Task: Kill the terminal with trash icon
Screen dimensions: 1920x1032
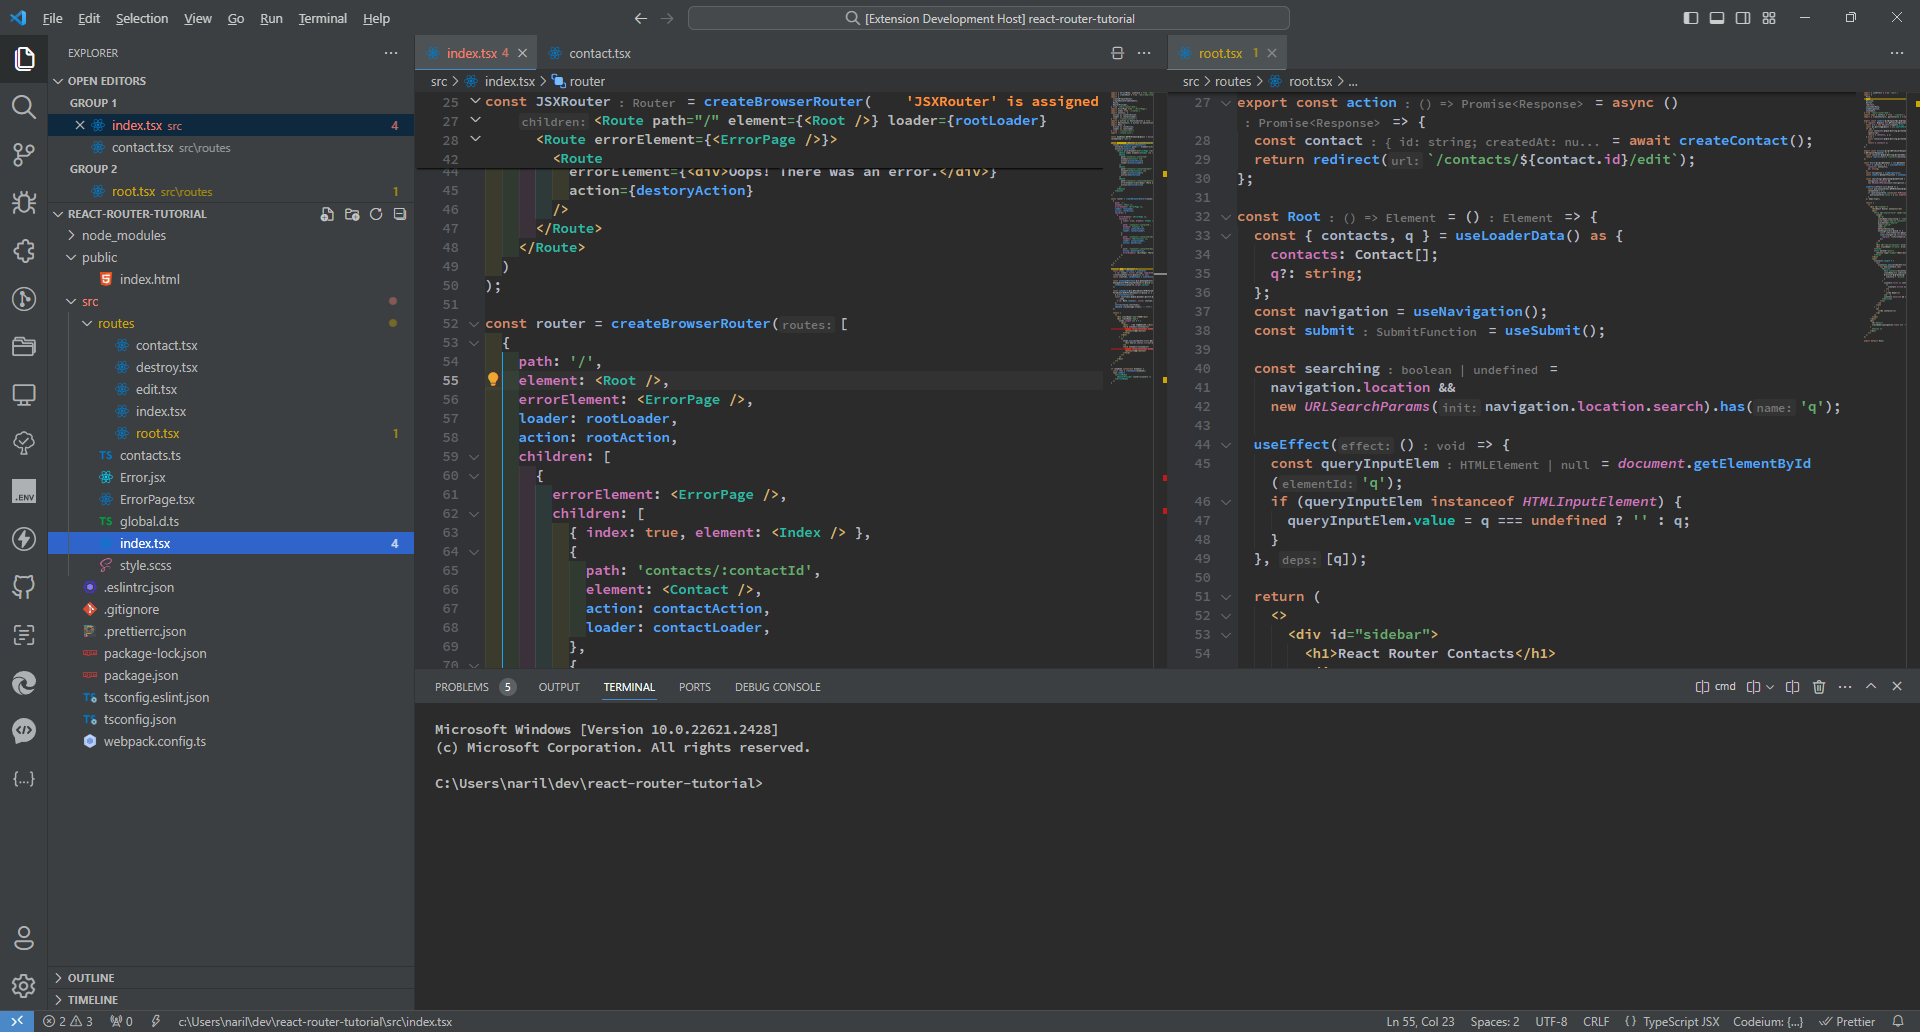Action: point(1819,687)
